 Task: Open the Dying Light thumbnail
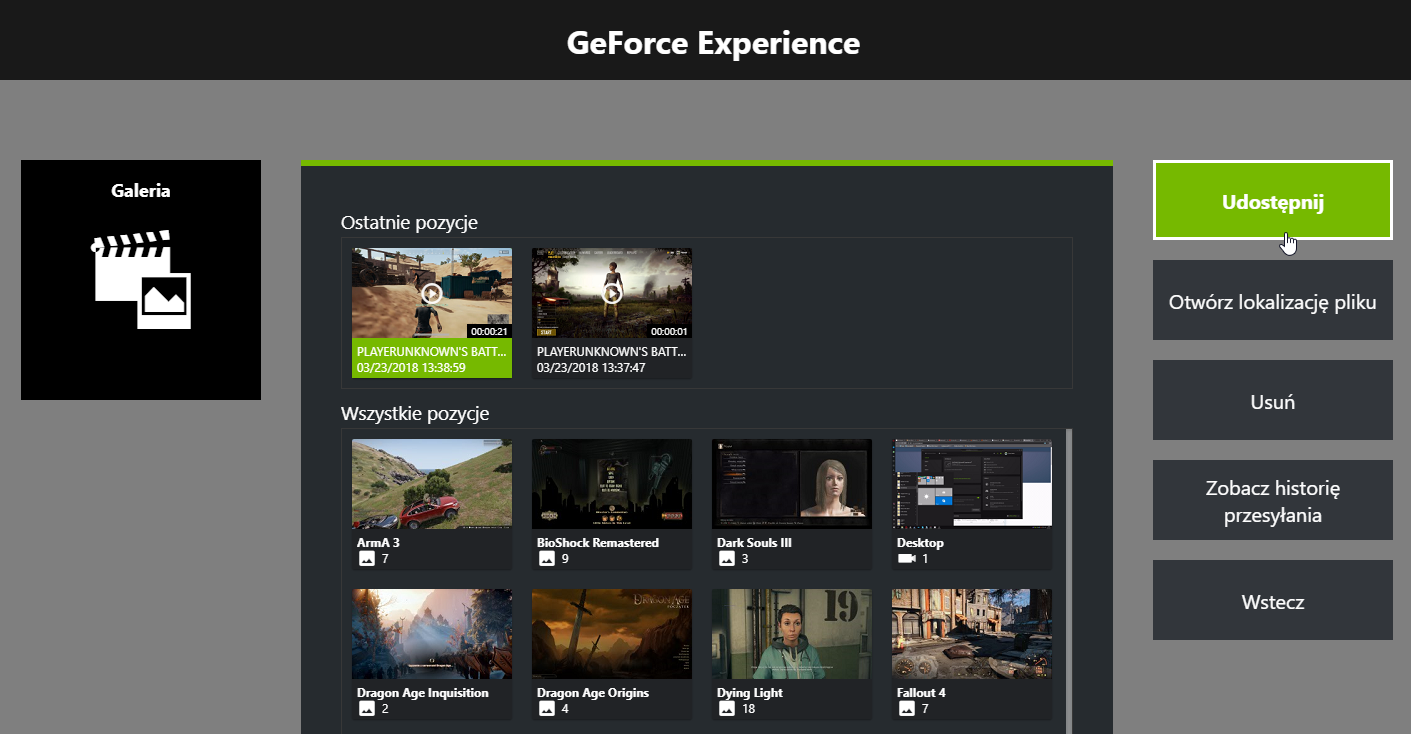point(791,634)
